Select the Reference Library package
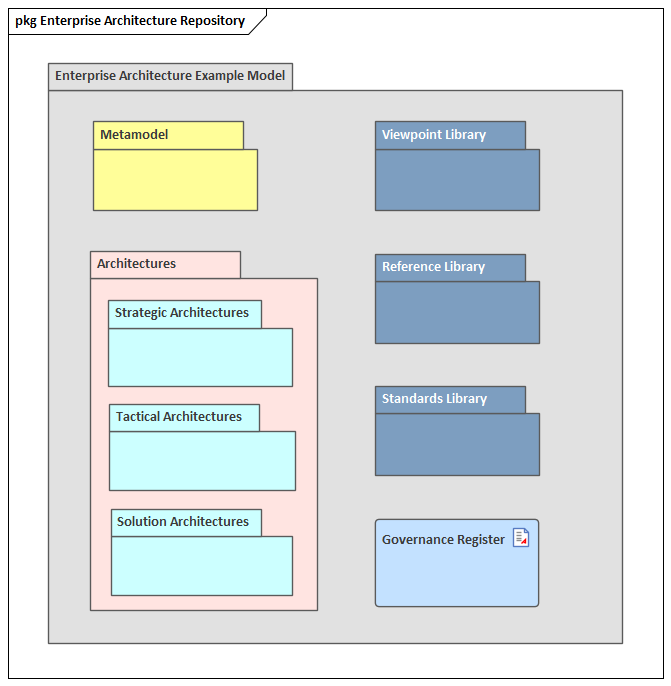Viewport: 671px width, 686px height. pyautogui.click(x=457, y=299)
